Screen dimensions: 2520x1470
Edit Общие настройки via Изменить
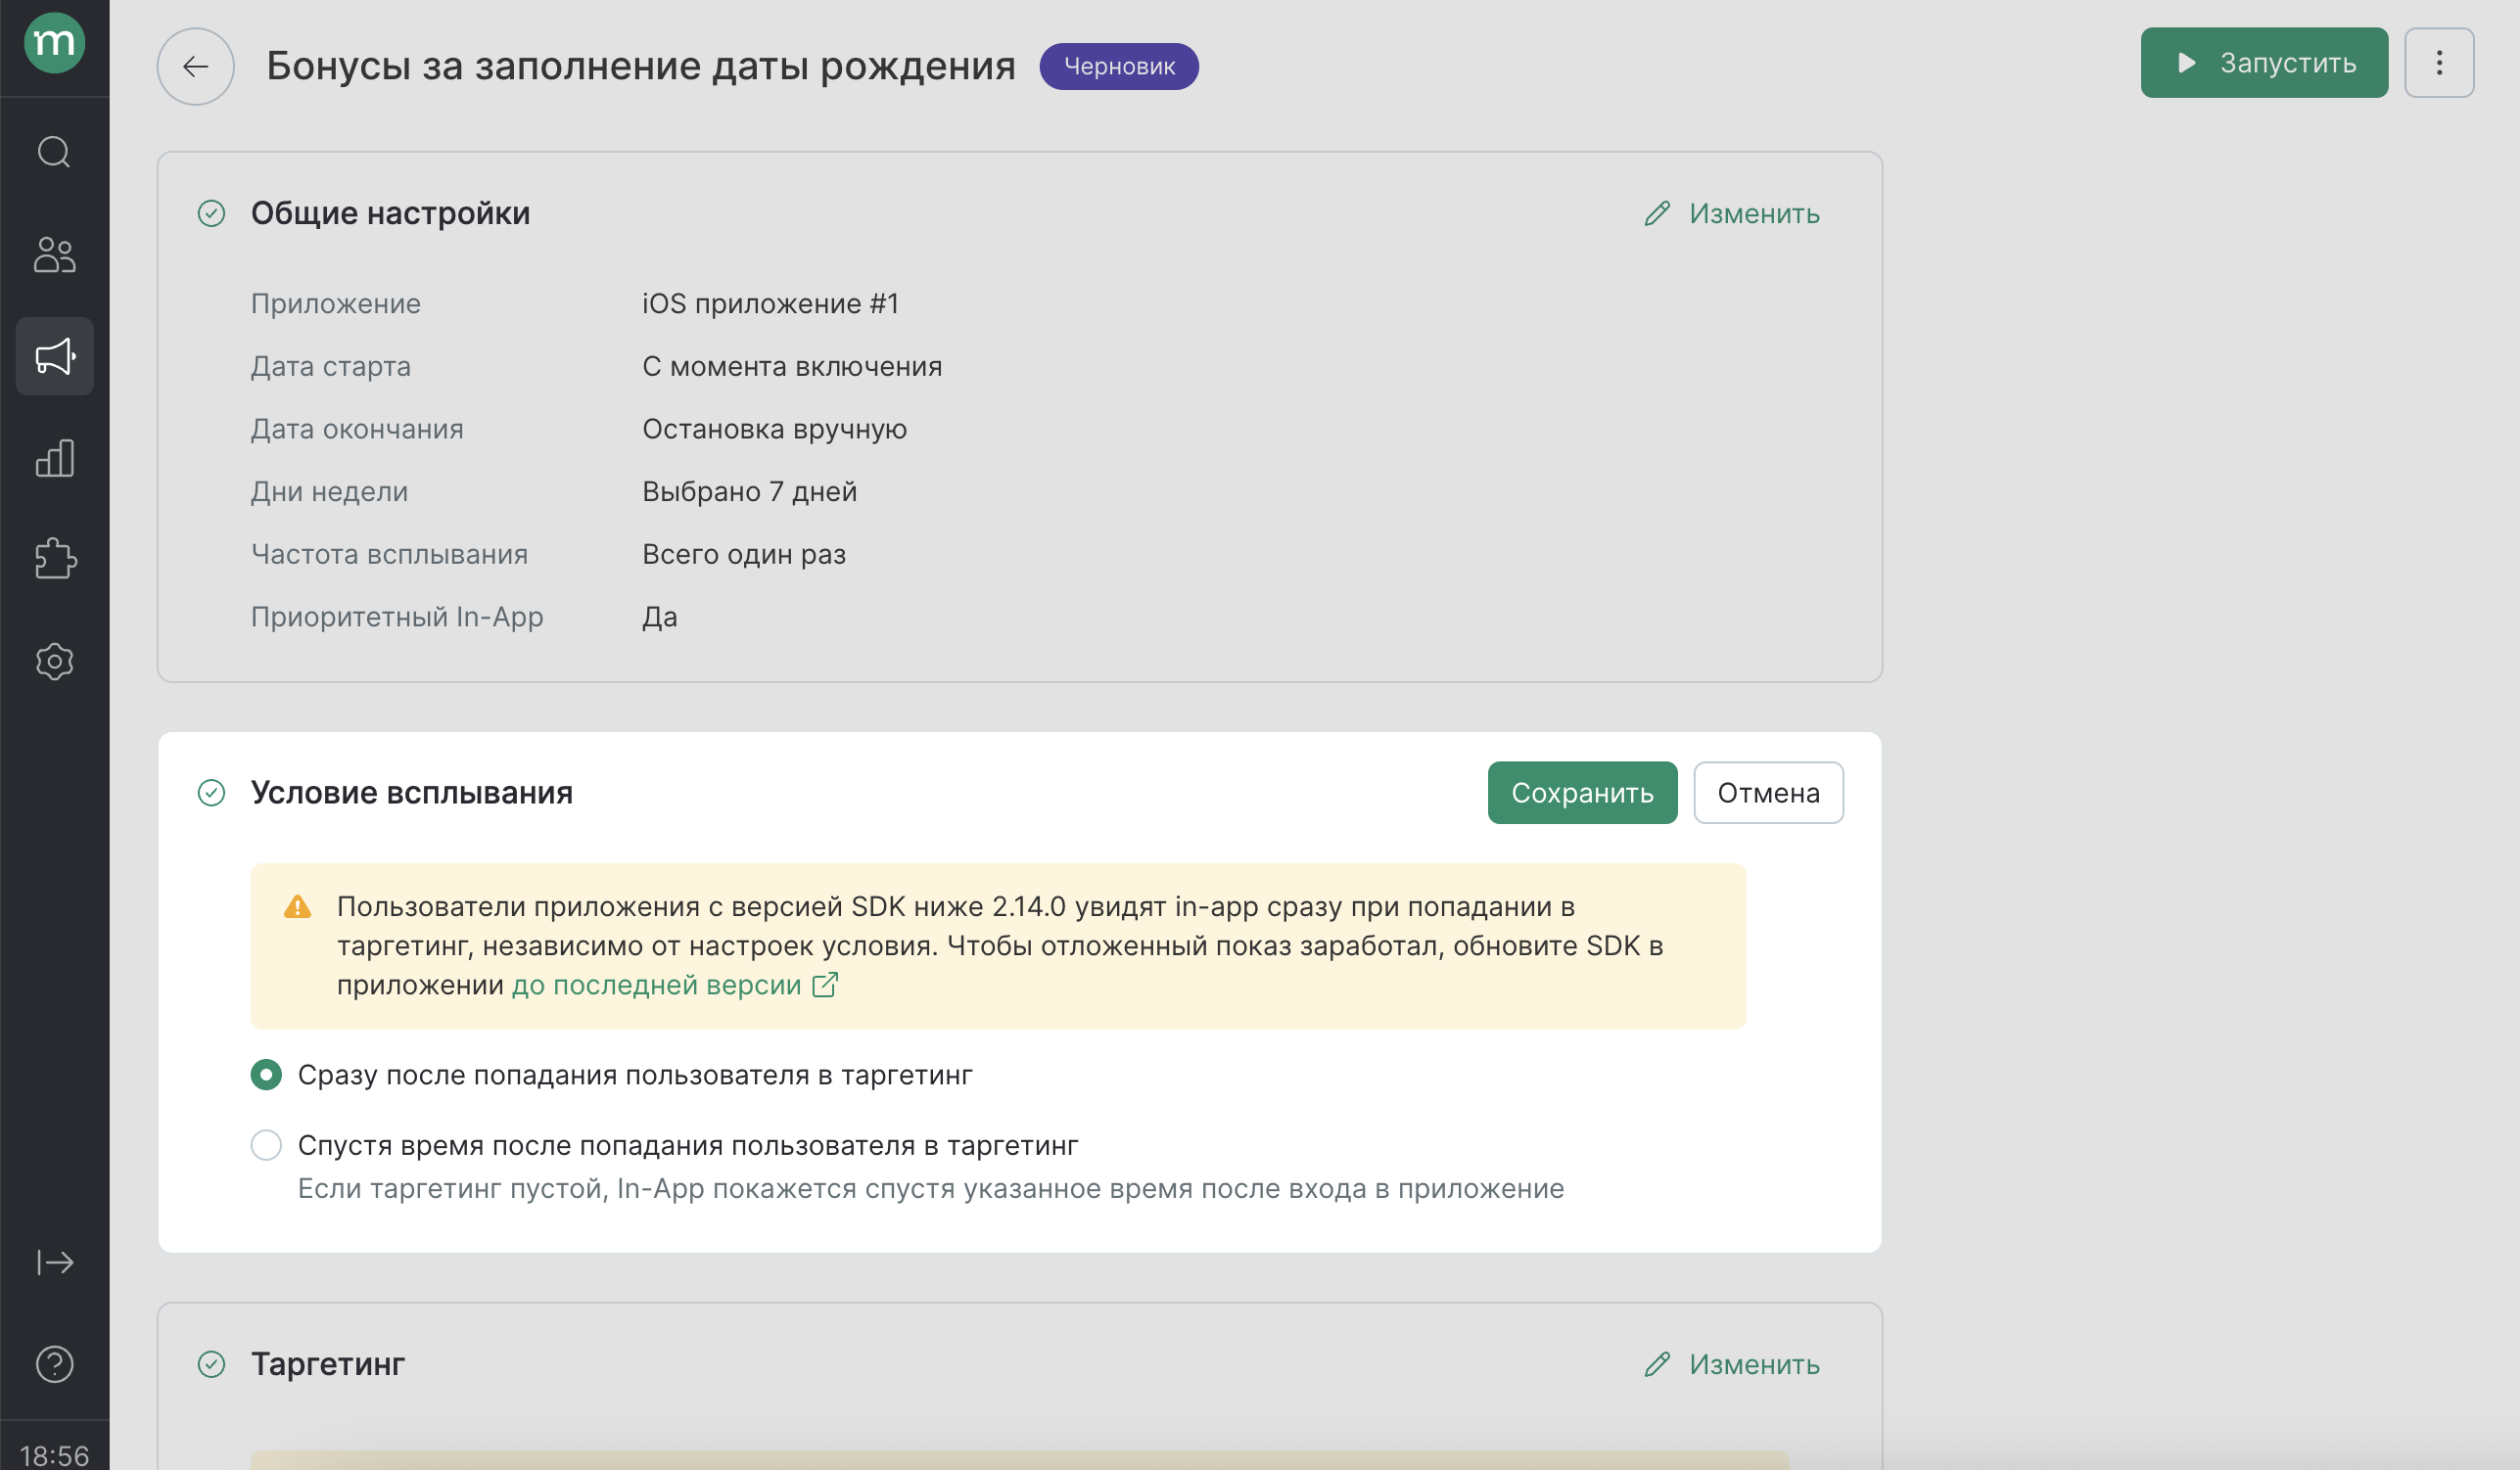point(1732,213)
